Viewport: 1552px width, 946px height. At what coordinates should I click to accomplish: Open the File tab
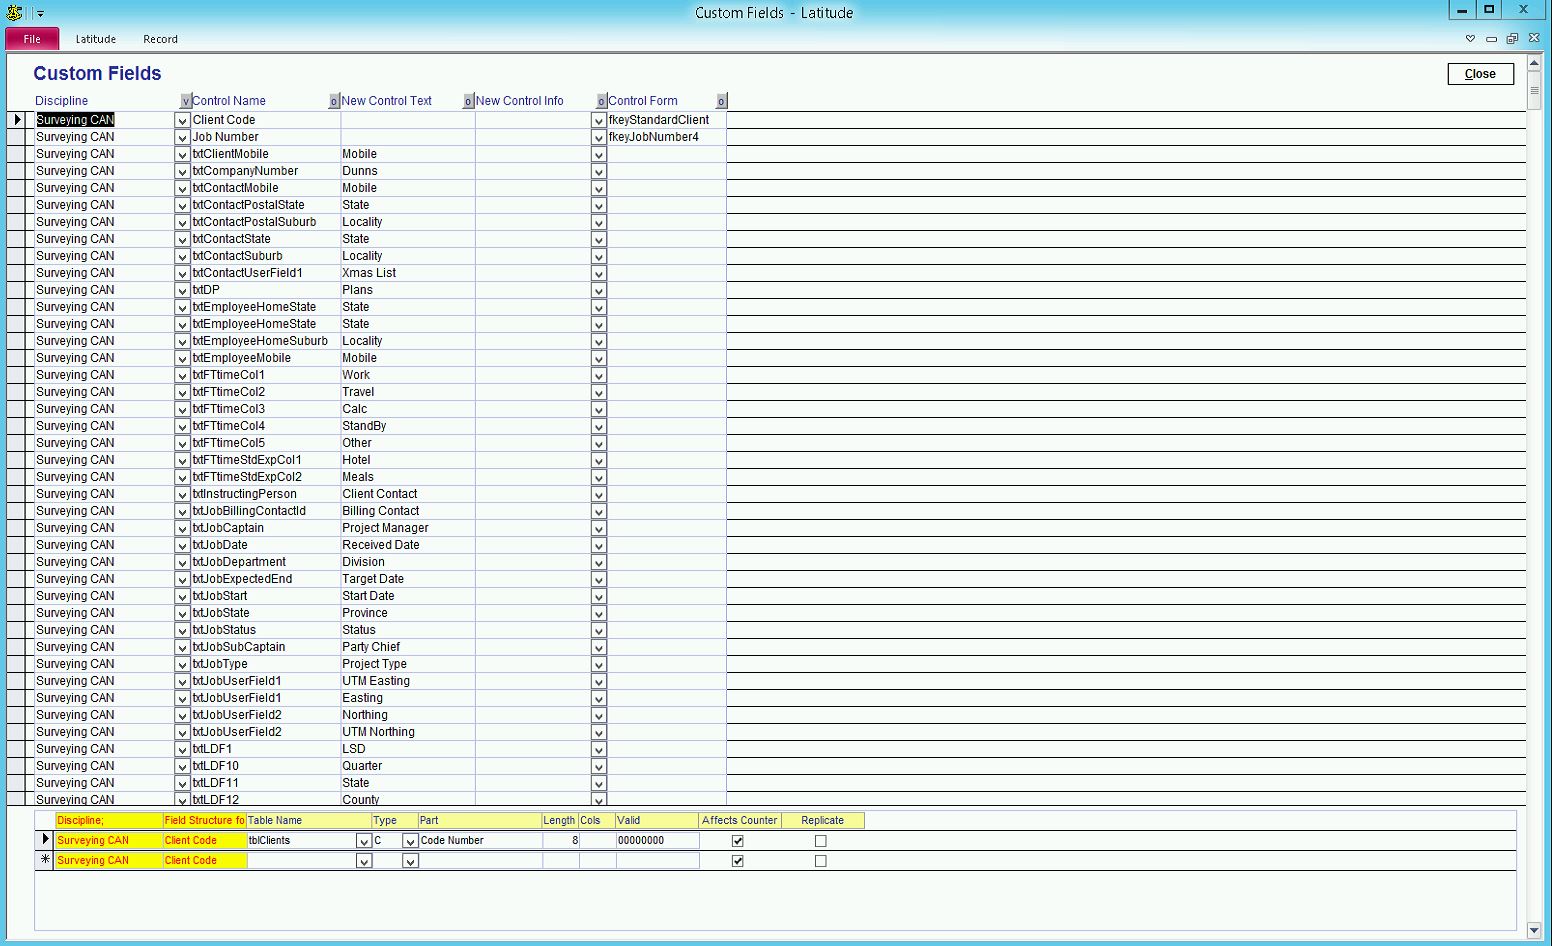(32, 39)
